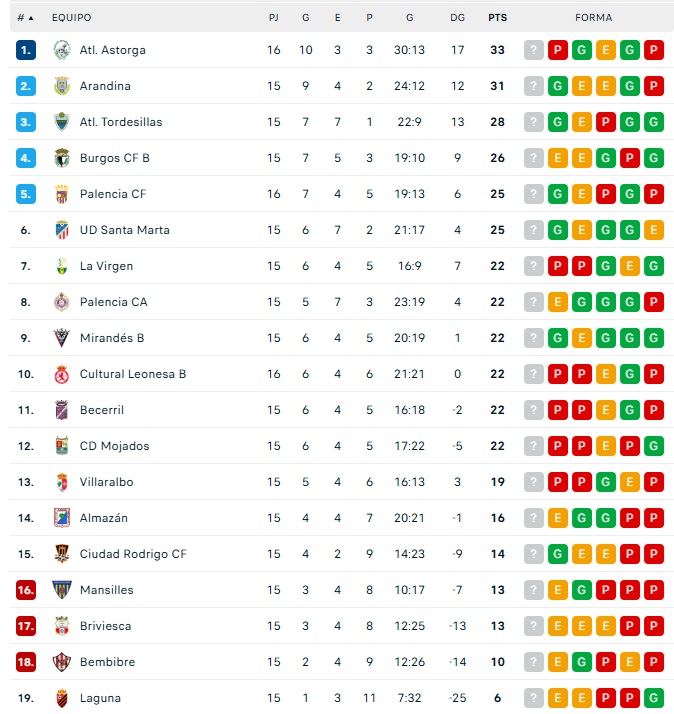Click the UD Santa Marta shield
The image size is (674, 714).
click(61, 230)
